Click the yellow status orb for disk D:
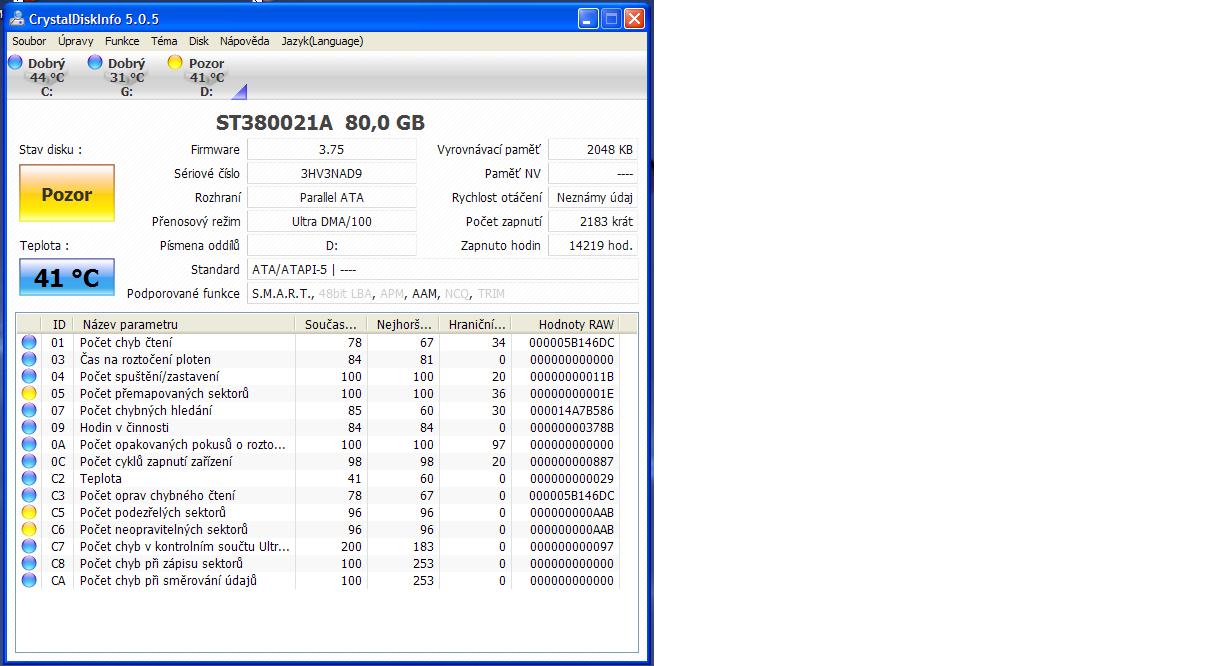1215x666 pixels. click(175, 63)
